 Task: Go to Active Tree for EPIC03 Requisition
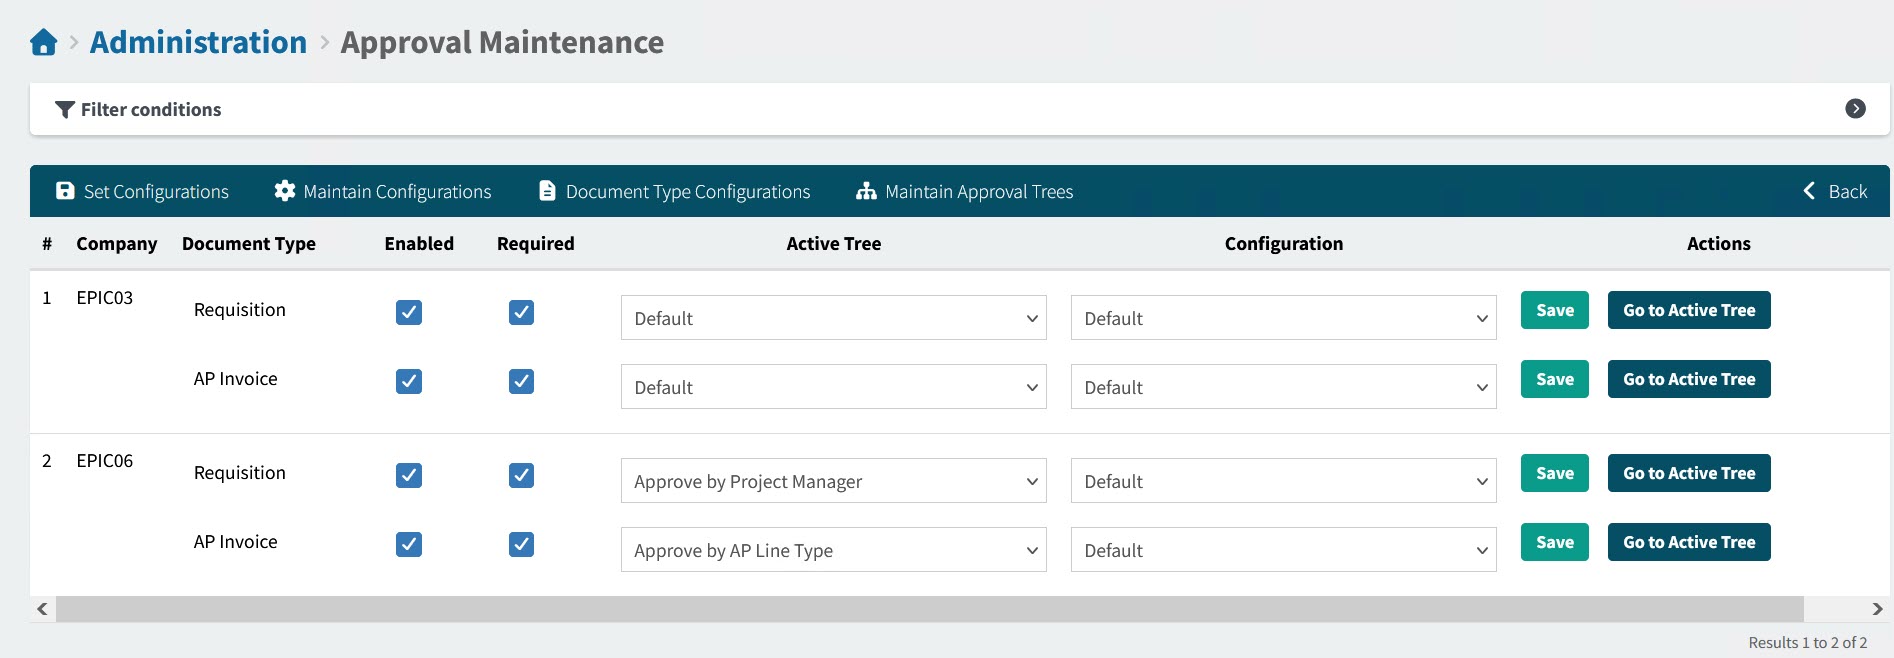1689,310
